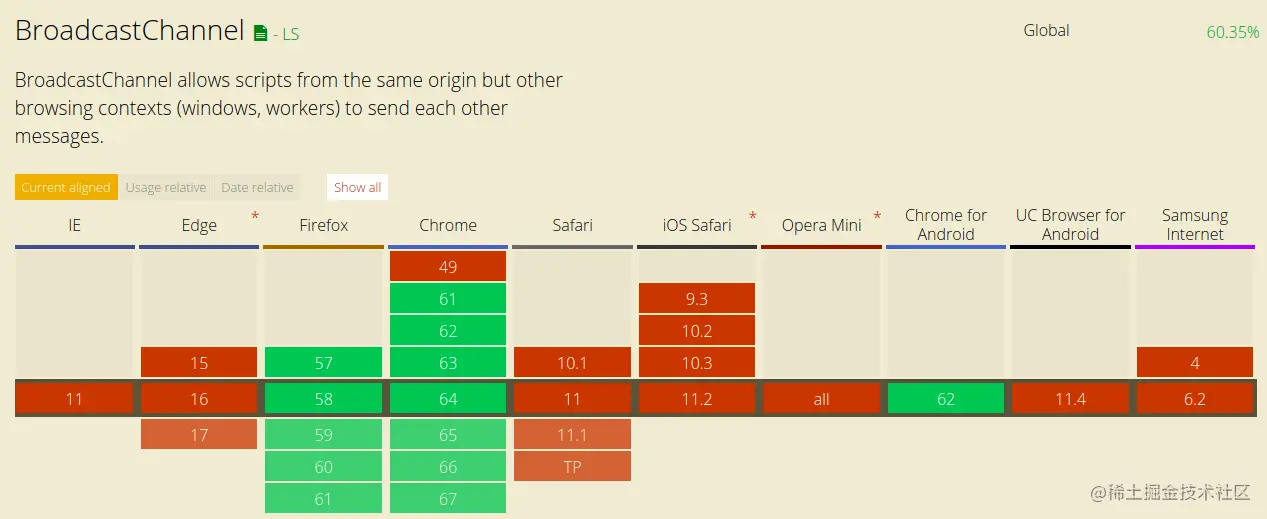
Task: Click the asterisk note beside iOS Safari
Action: pyautogui.click(x=752, y=216)
